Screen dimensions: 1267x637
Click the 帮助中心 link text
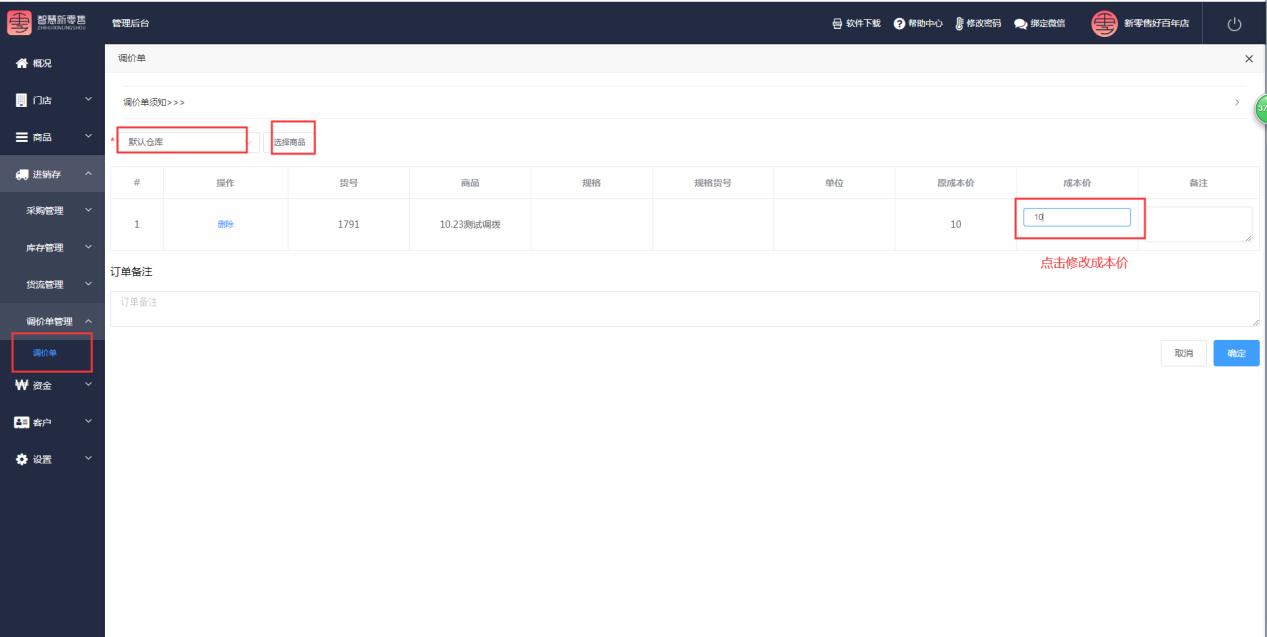925,23
